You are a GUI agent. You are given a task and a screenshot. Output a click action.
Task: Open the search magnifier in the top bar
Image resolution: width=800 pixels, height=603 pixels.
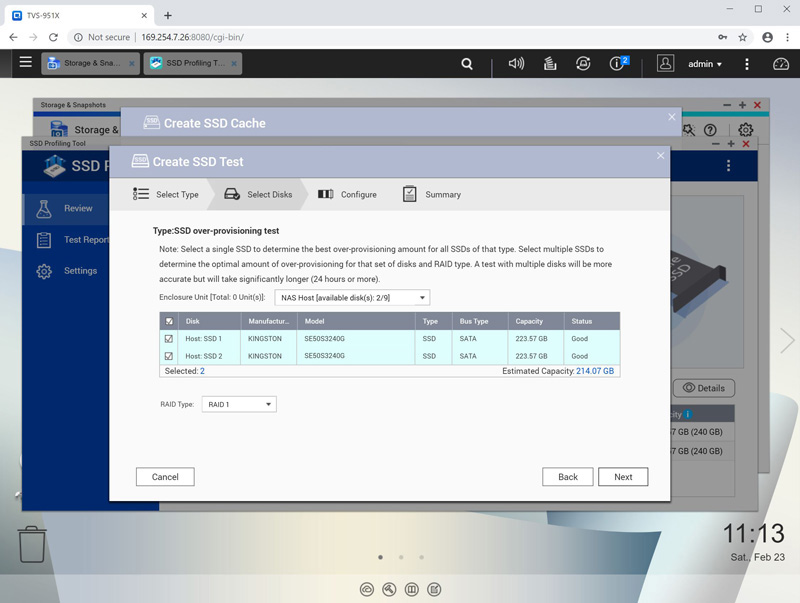pyautogui.click(x=467, y=64)
